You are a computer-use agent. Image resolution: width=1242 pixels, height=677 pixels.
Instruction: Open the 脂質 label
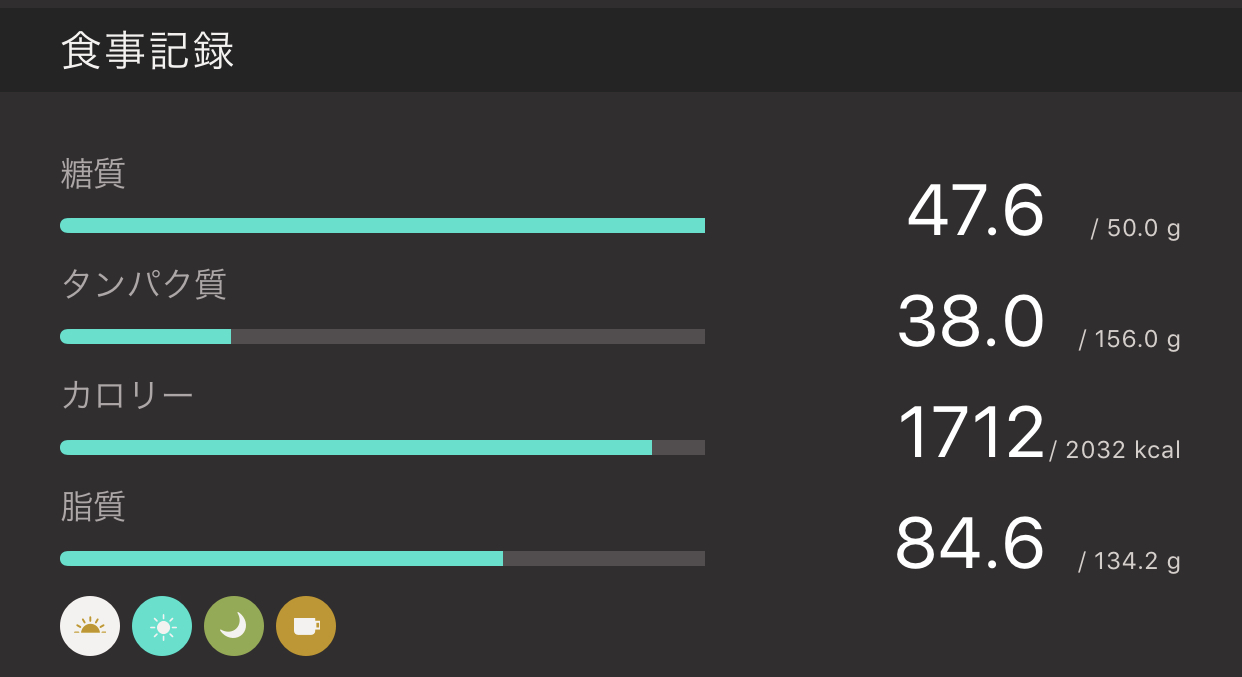click(x=93, y=507)
